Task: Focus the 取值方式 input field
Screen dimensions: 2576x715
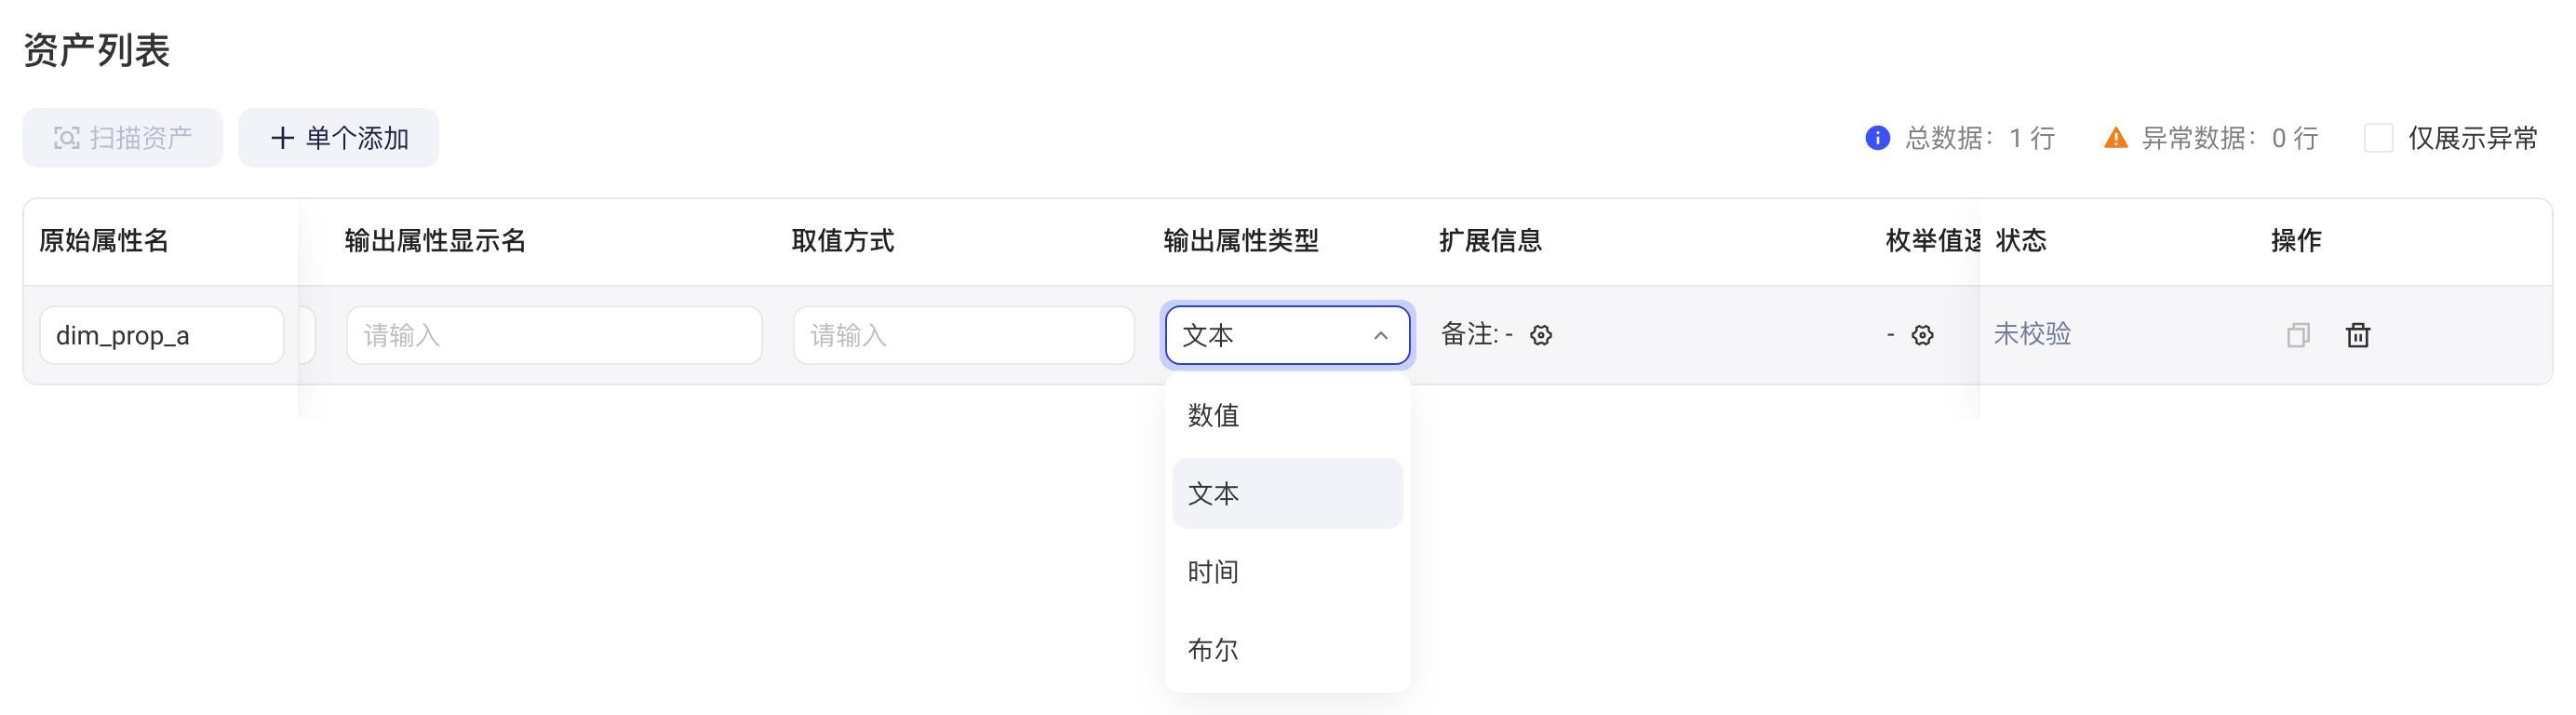Action: click(963, 335)
